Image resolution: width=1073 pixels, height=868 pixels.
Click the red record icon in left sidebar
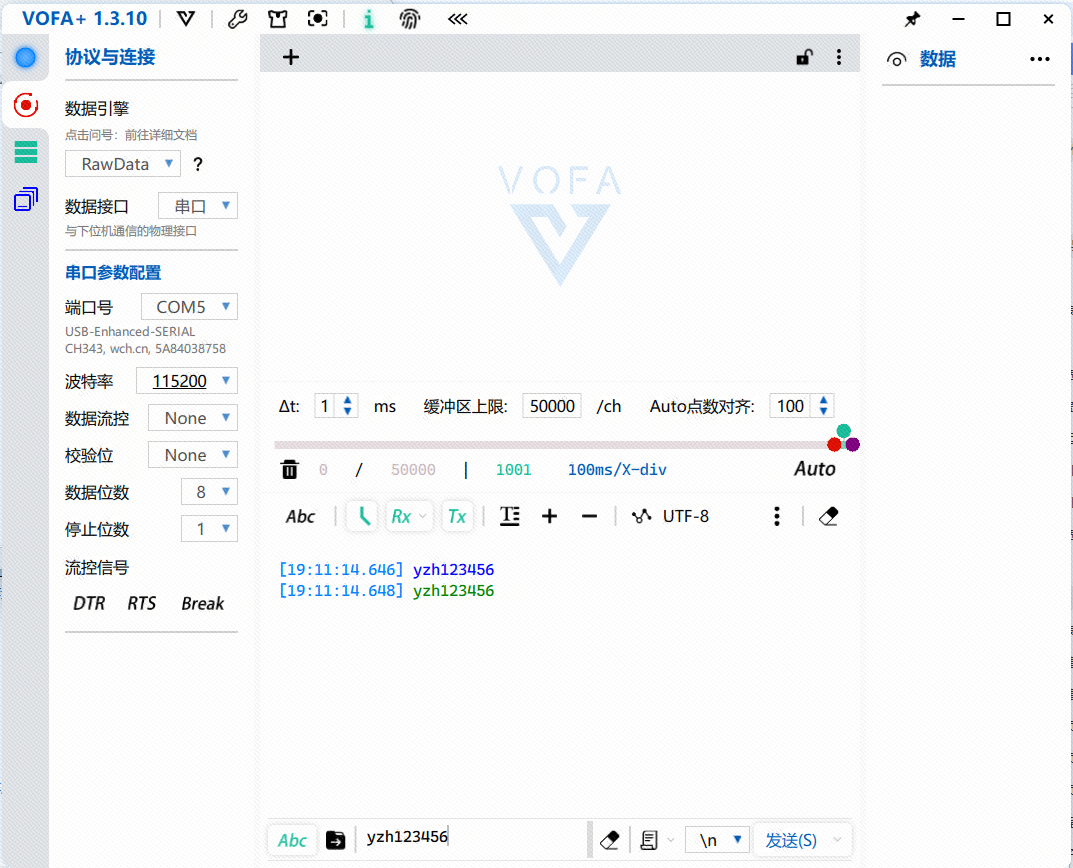26,104
